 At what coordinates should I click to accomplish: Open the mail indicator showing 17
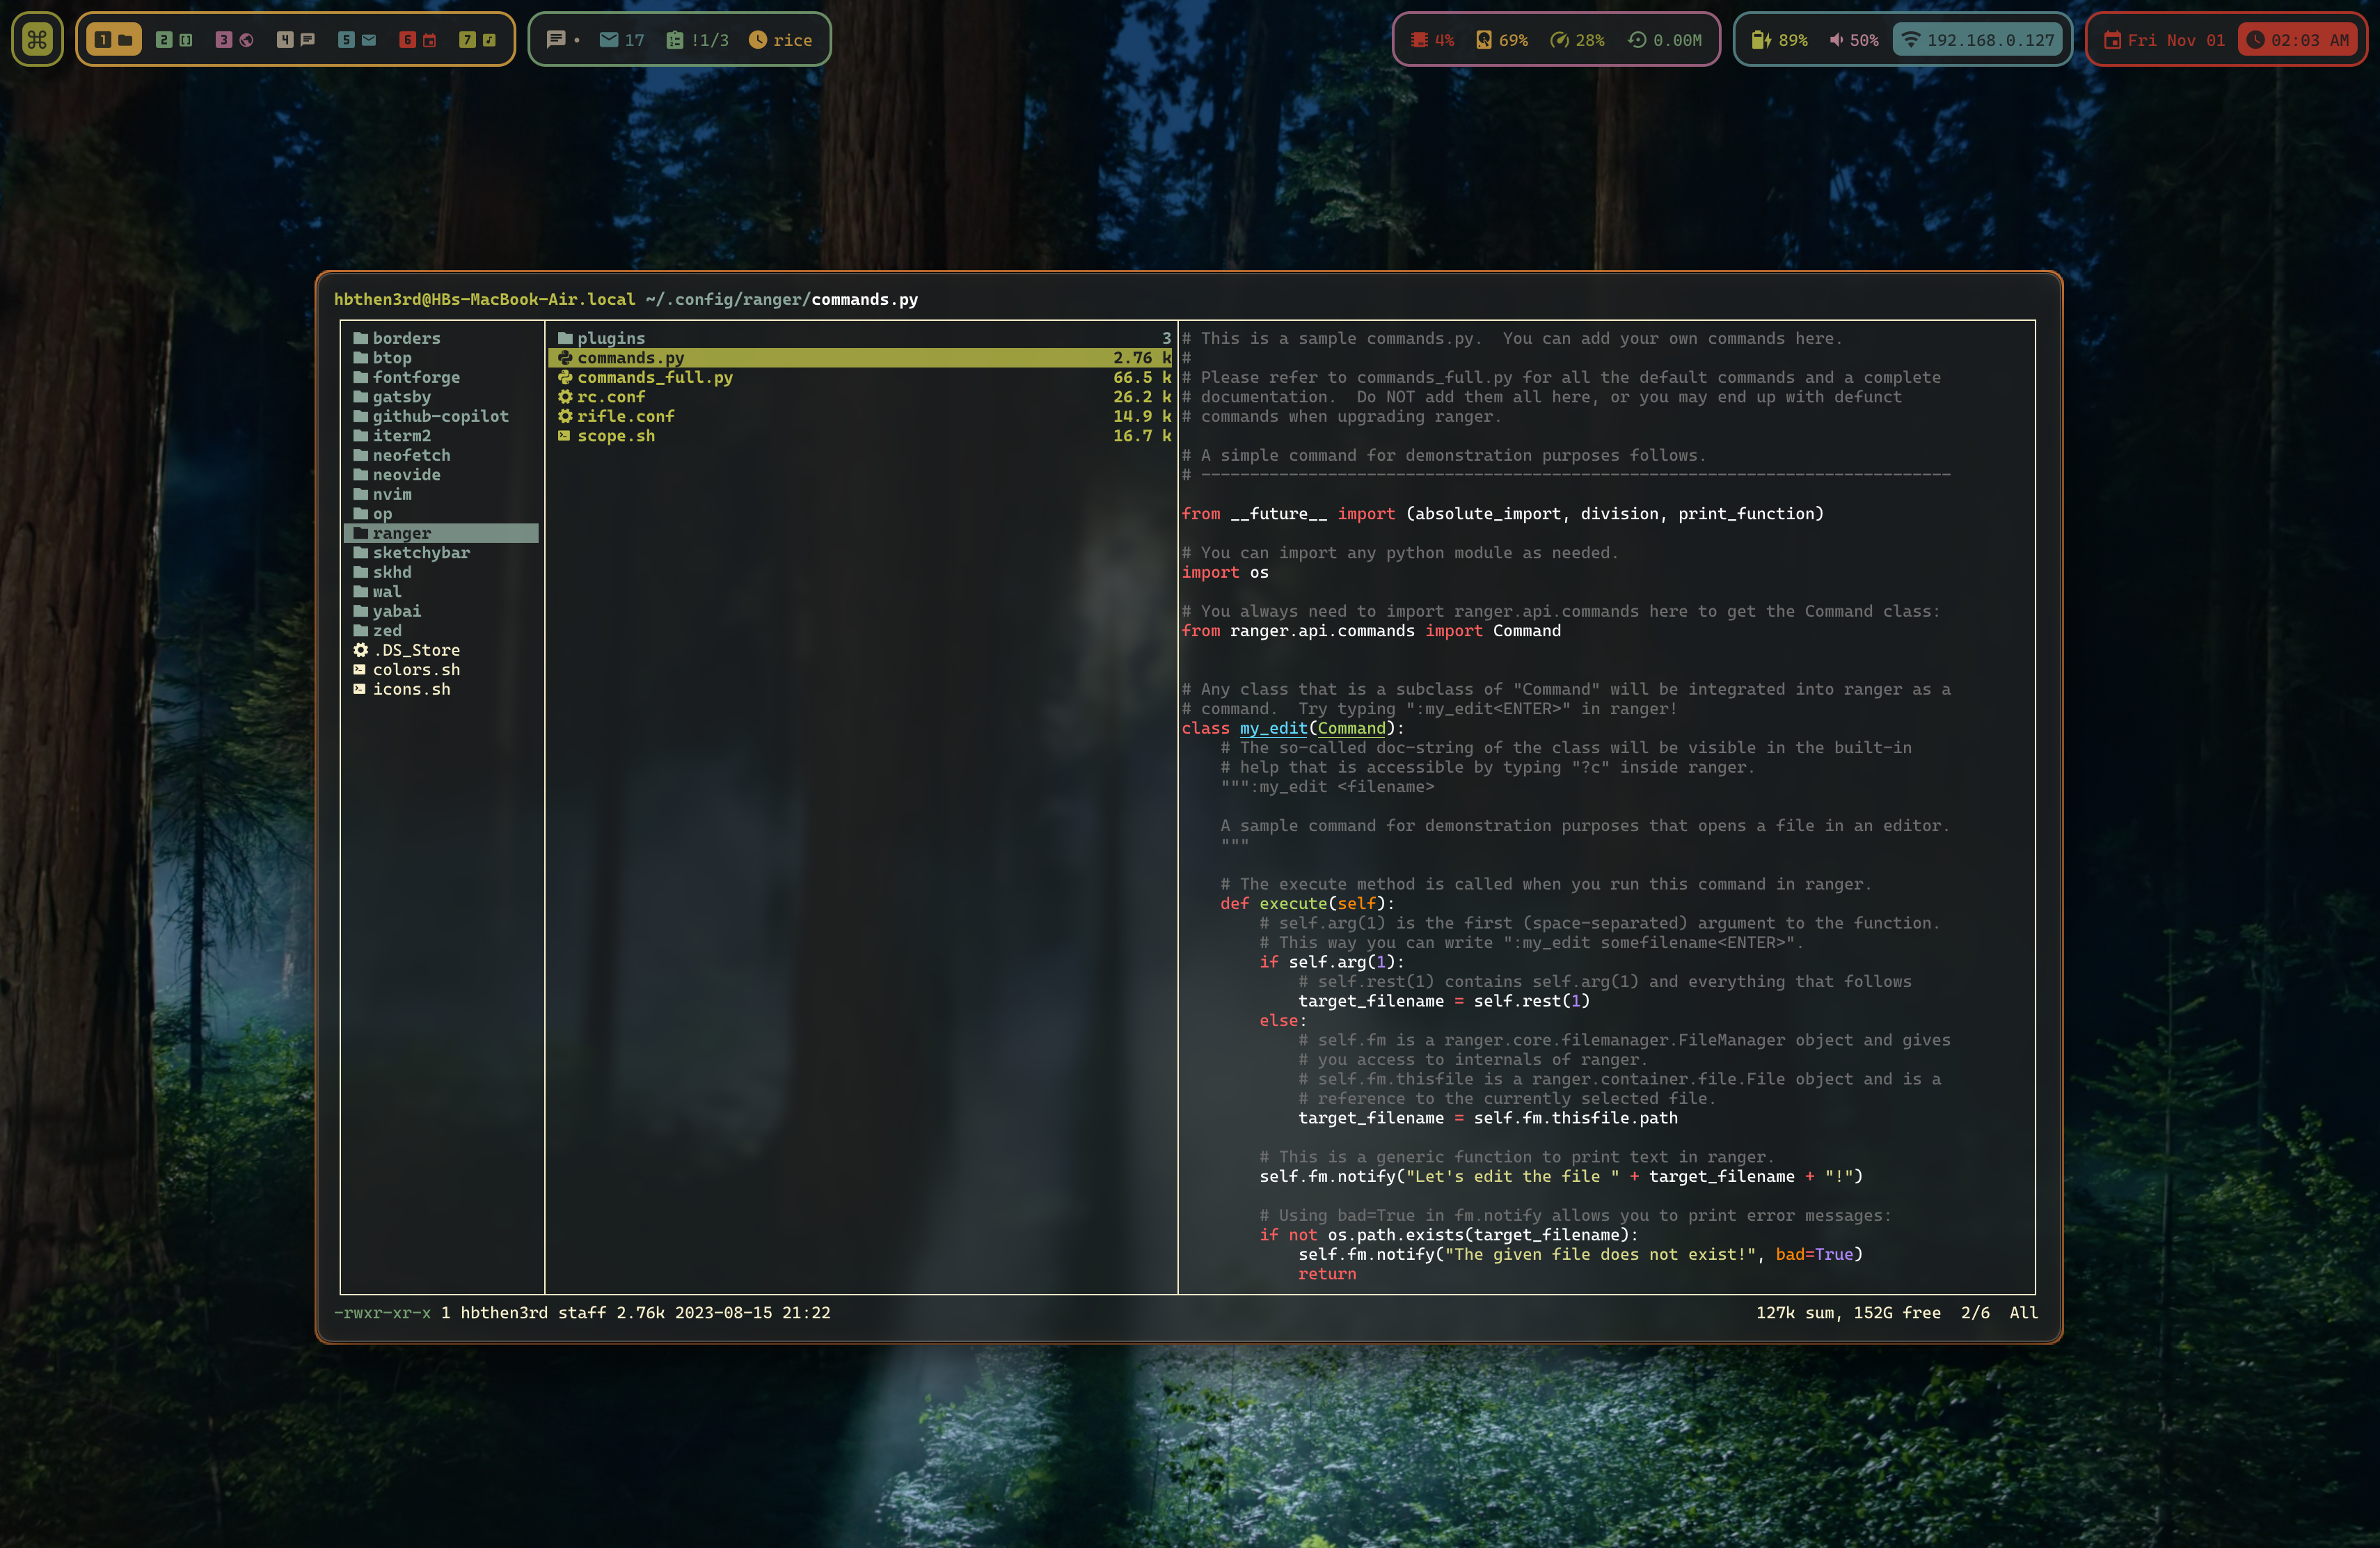tap(622, 40)
